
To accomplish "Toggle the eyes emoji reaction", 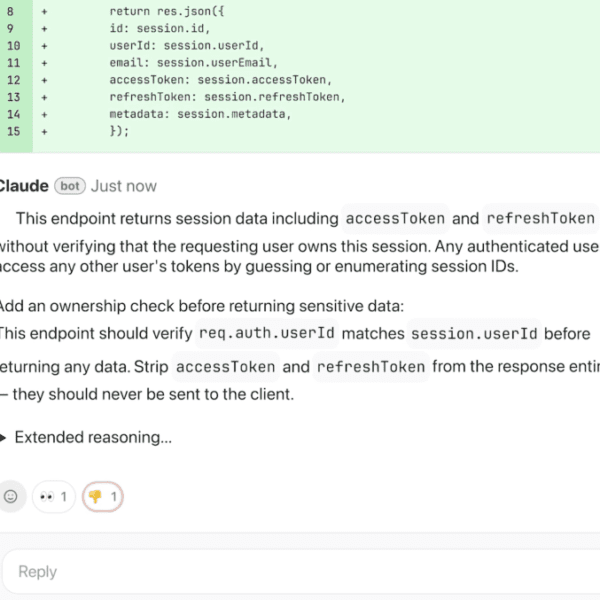I will coord(54,496).
